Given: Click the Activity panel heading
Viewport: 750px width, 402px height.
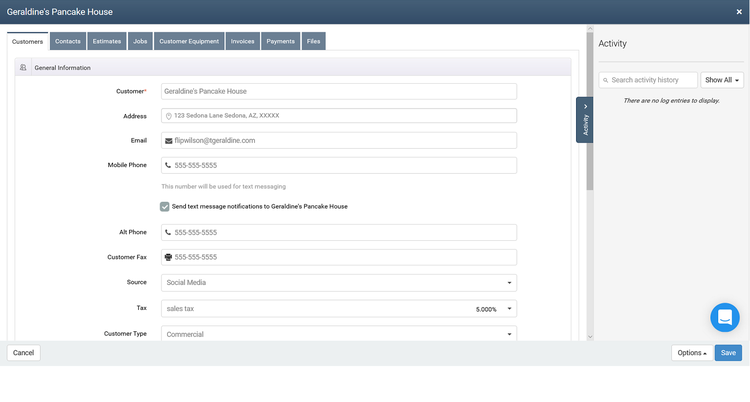Looking at the screenshot, I should point(612,44).
